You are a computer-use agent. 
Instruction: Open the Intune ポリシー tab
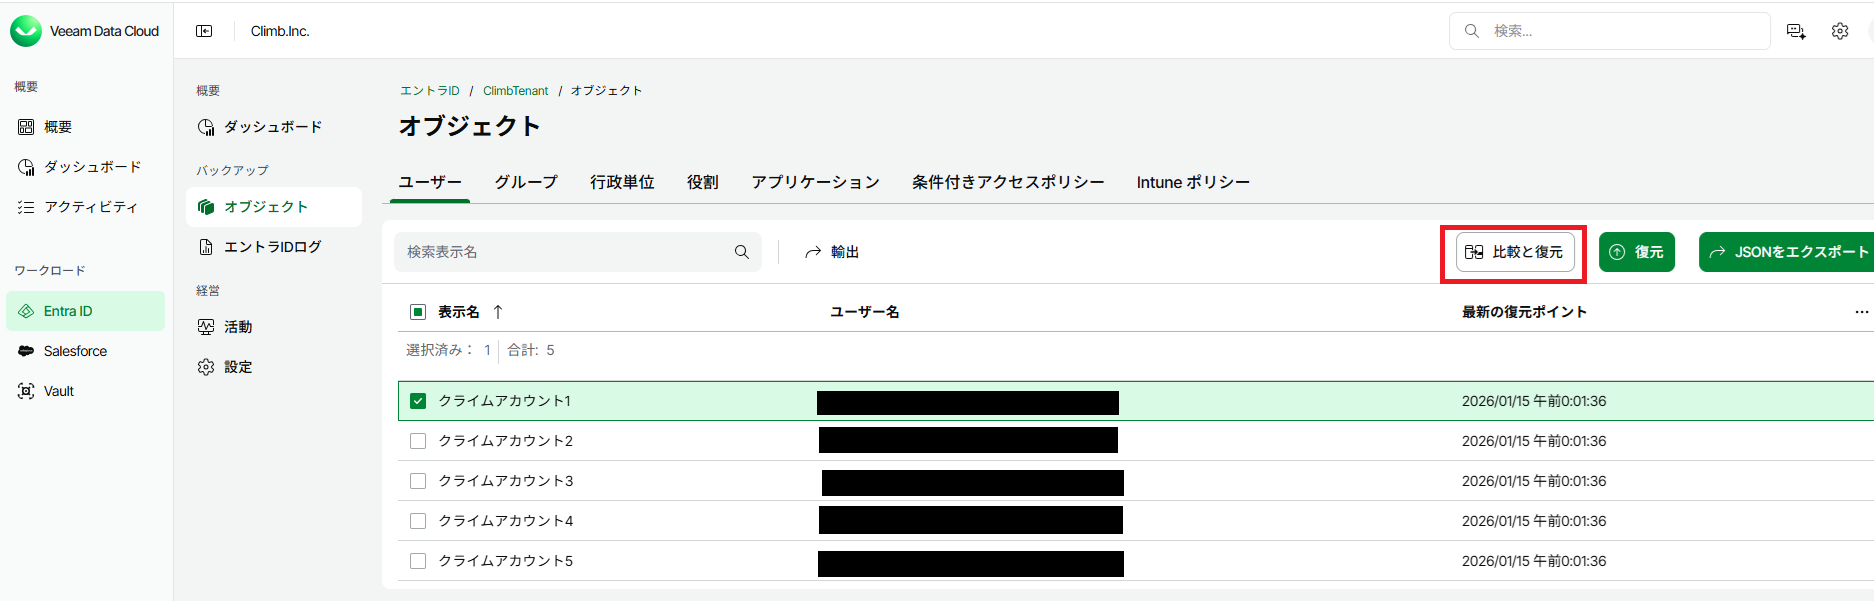[x=1192, y=182]
